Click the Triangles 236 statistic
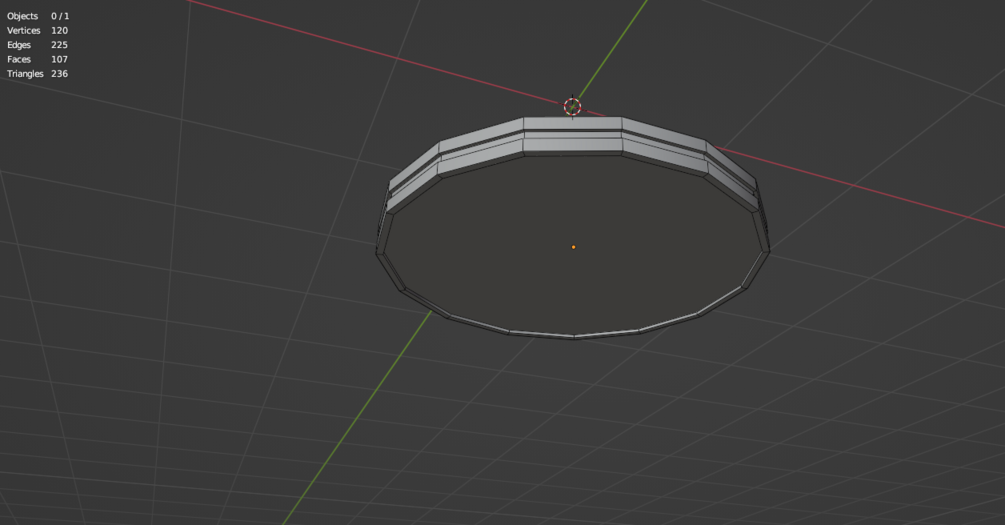 pyautogui.click(x=37, y=74)
